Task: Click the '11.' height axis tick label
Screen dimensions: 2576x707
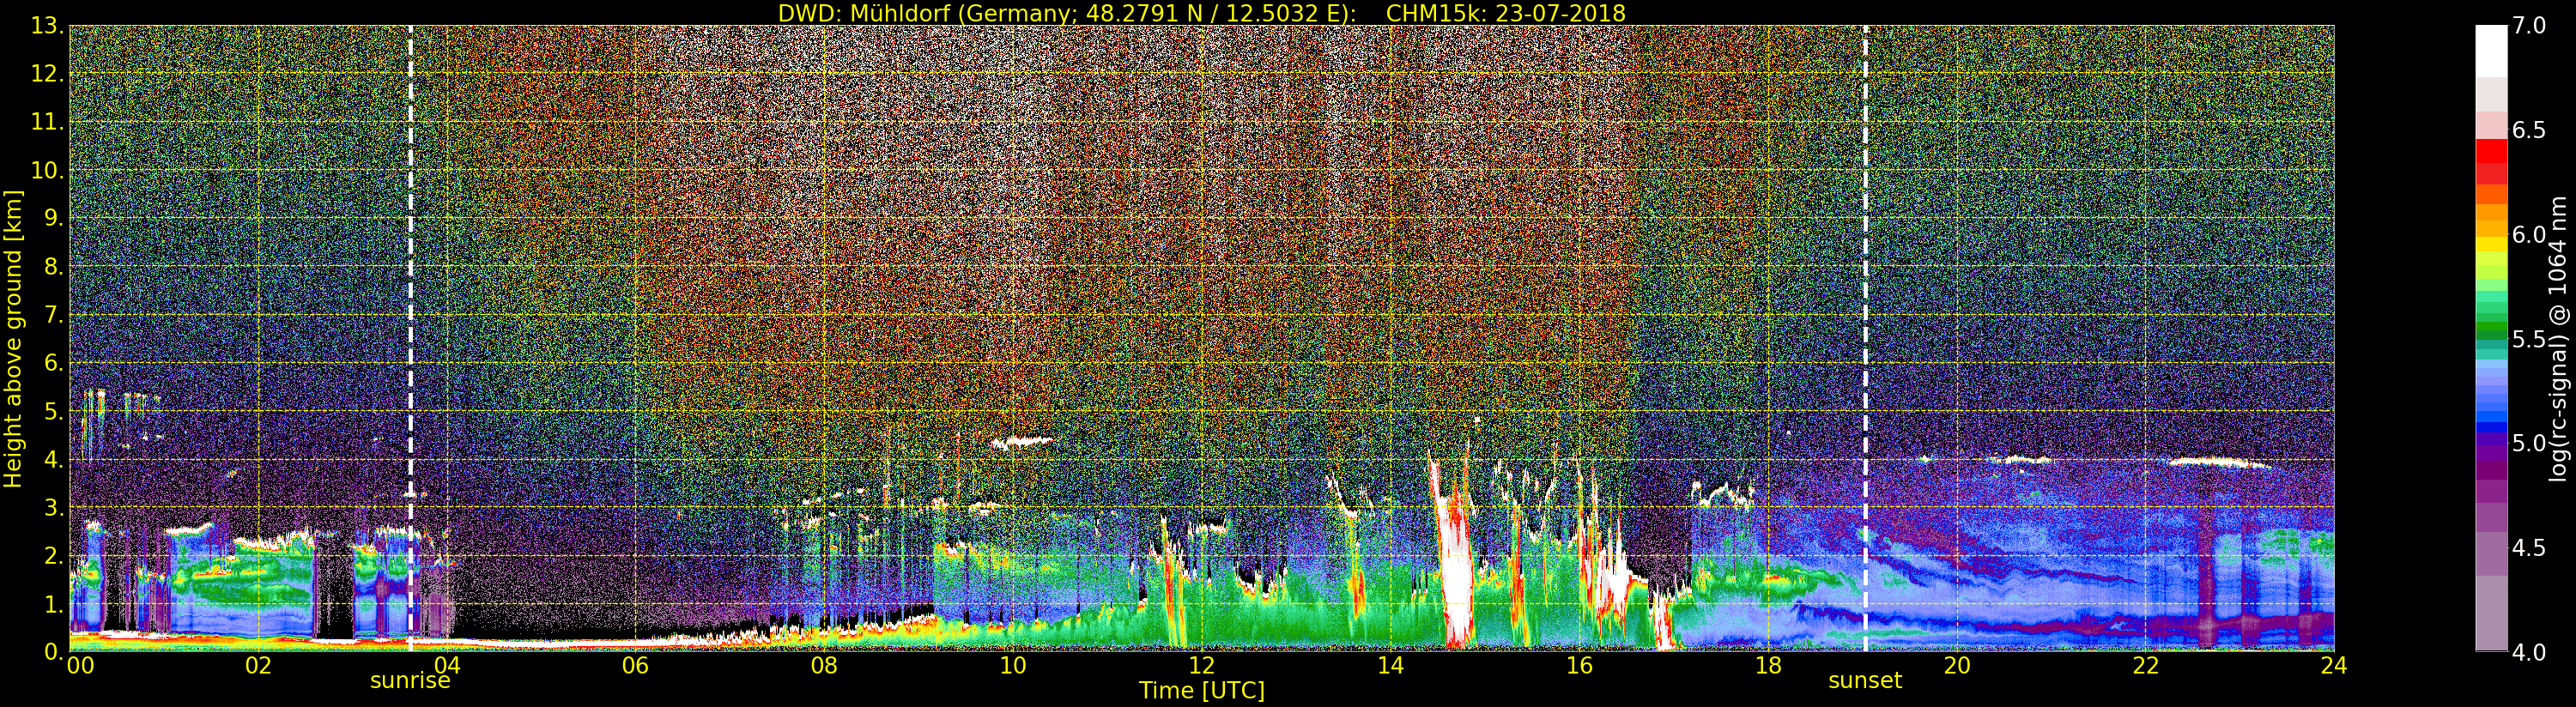Action: 47,122
